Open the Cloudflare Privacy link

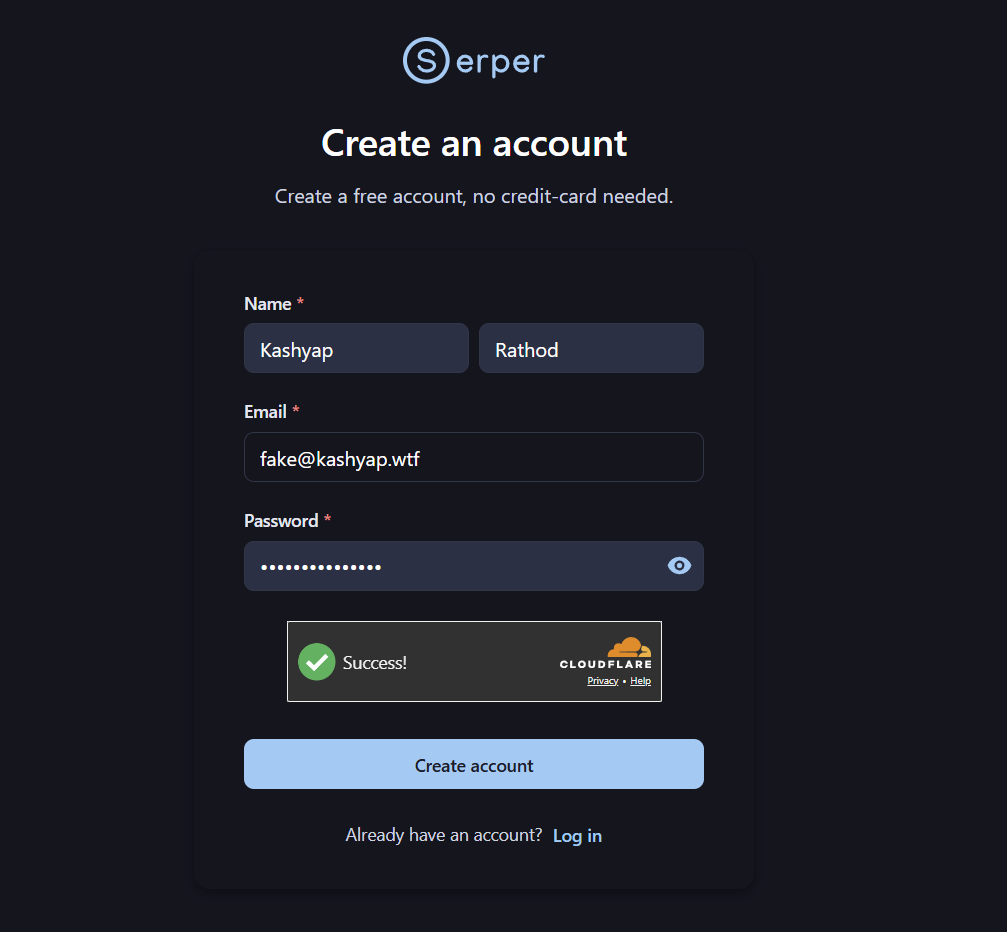[x=602, y=681]
